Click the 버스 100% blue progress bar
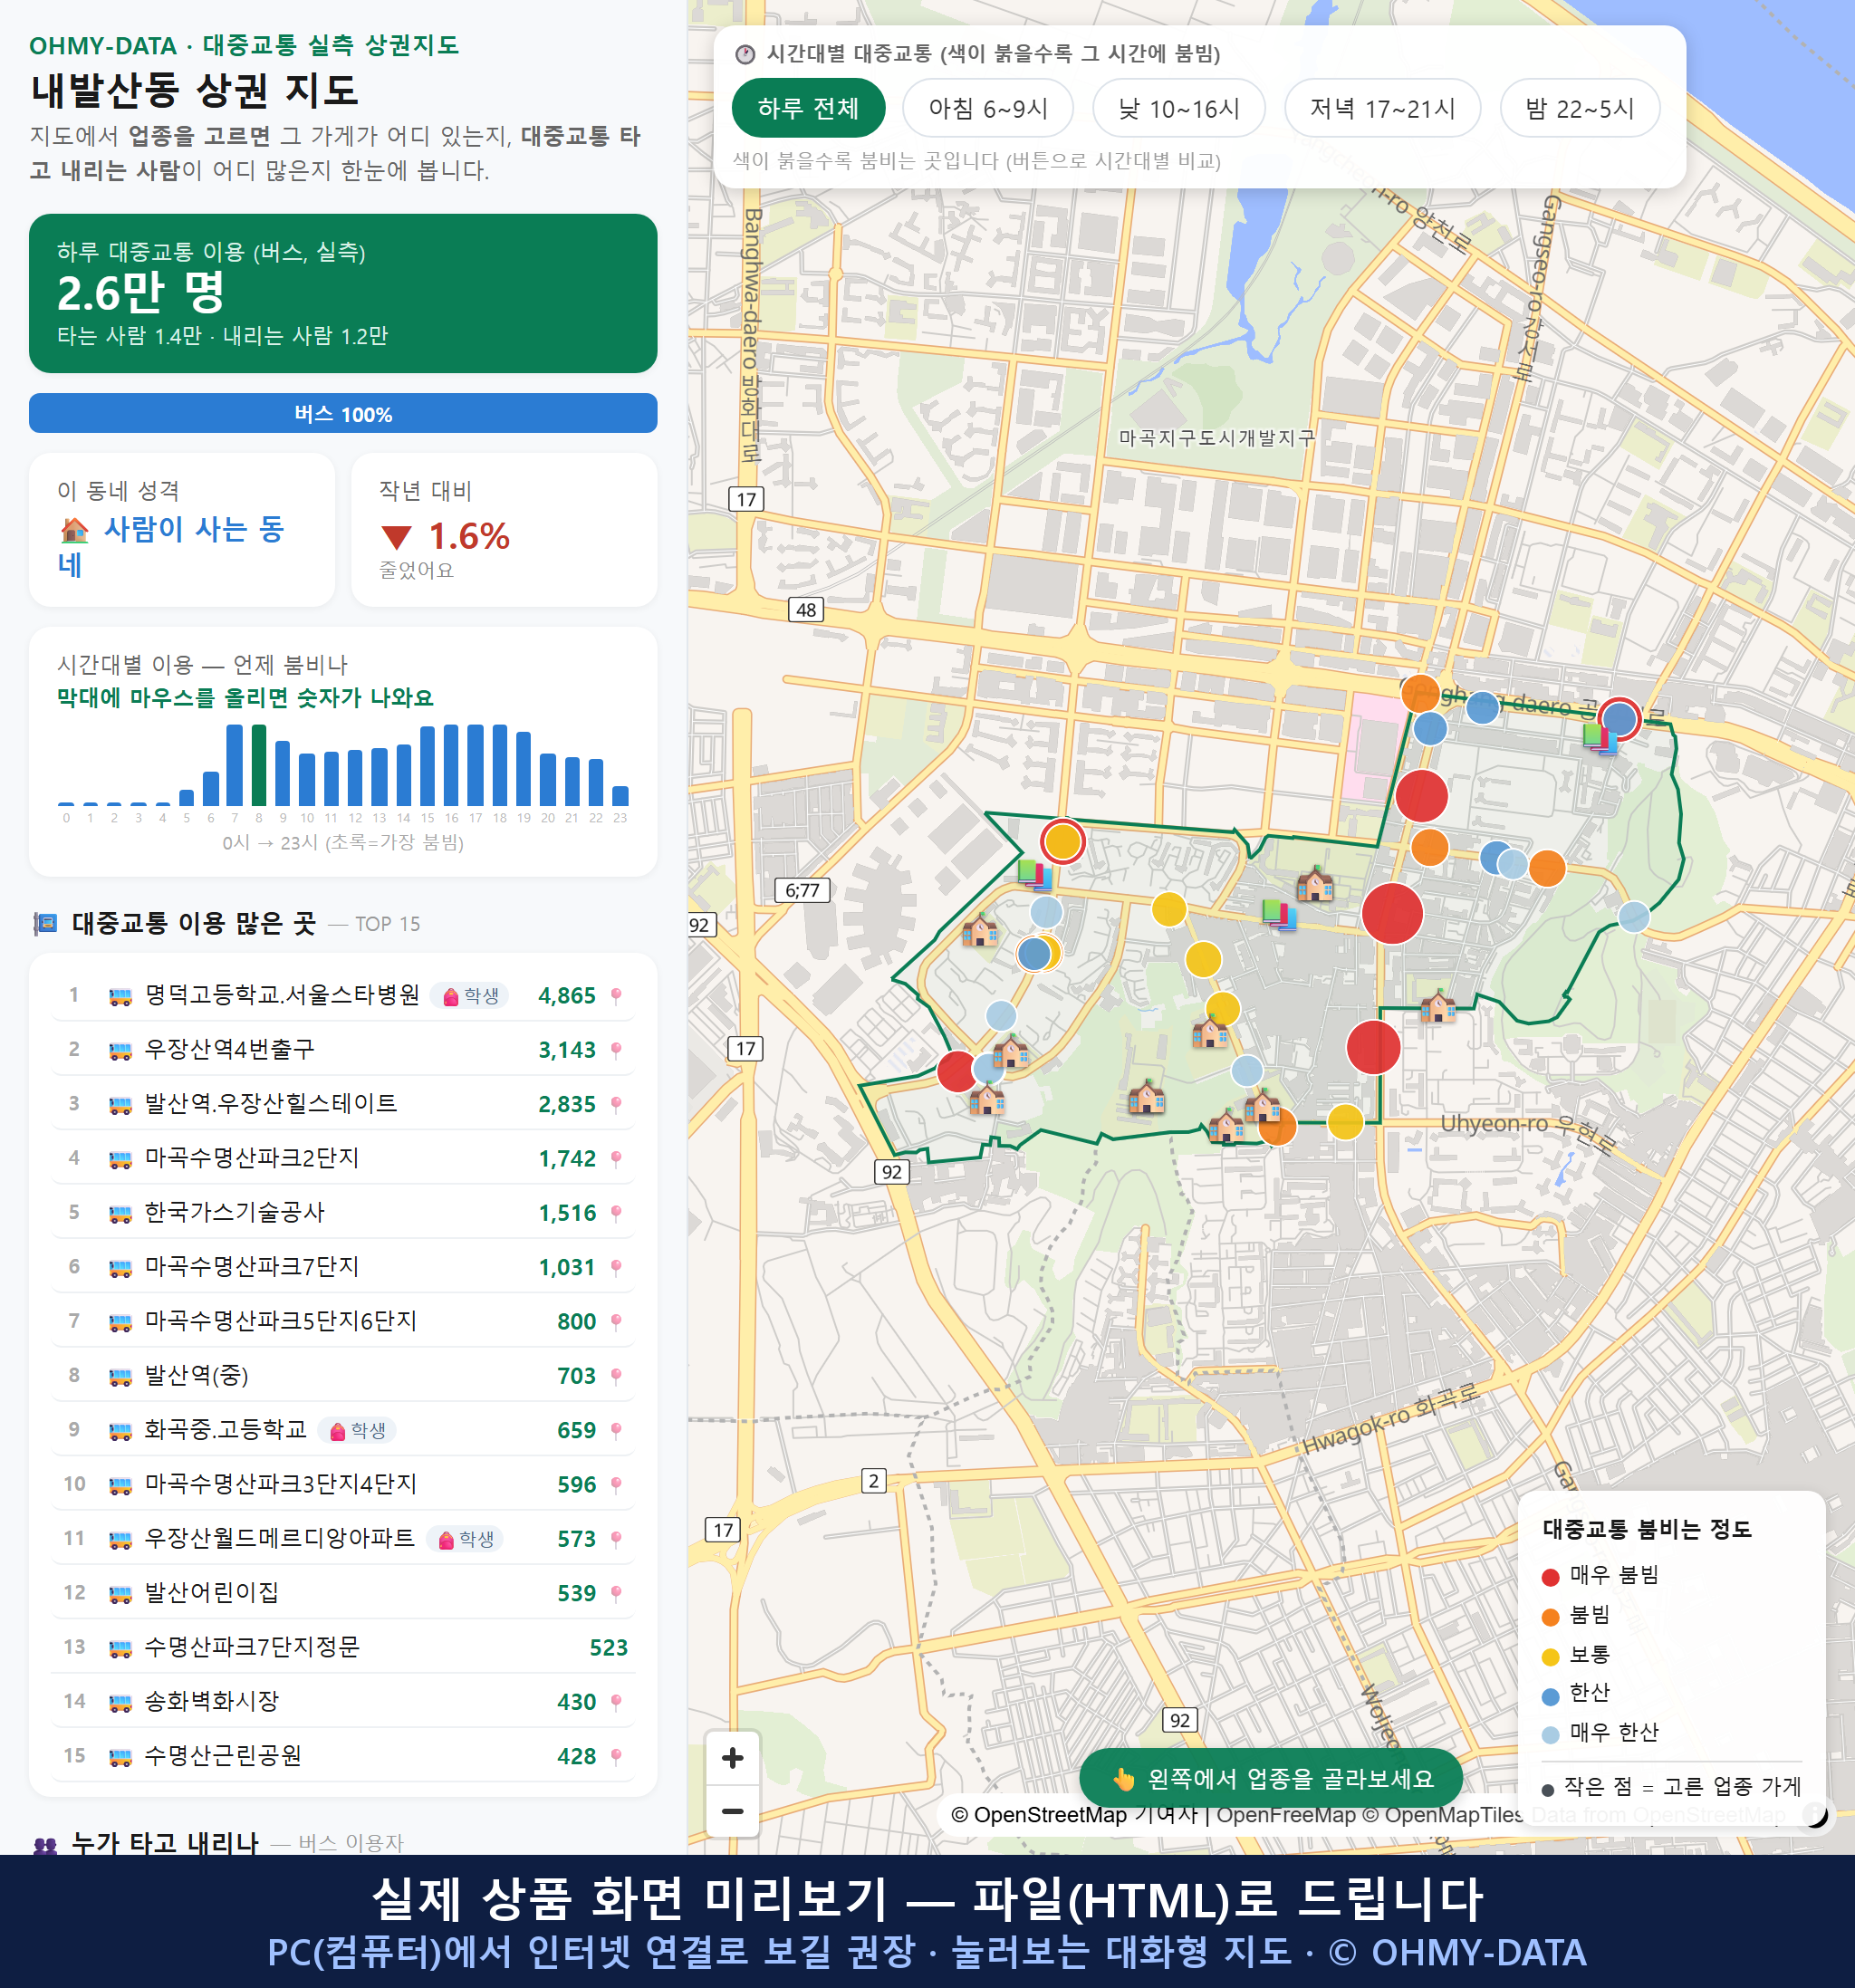1855x1988 pixels. point(343,413)
